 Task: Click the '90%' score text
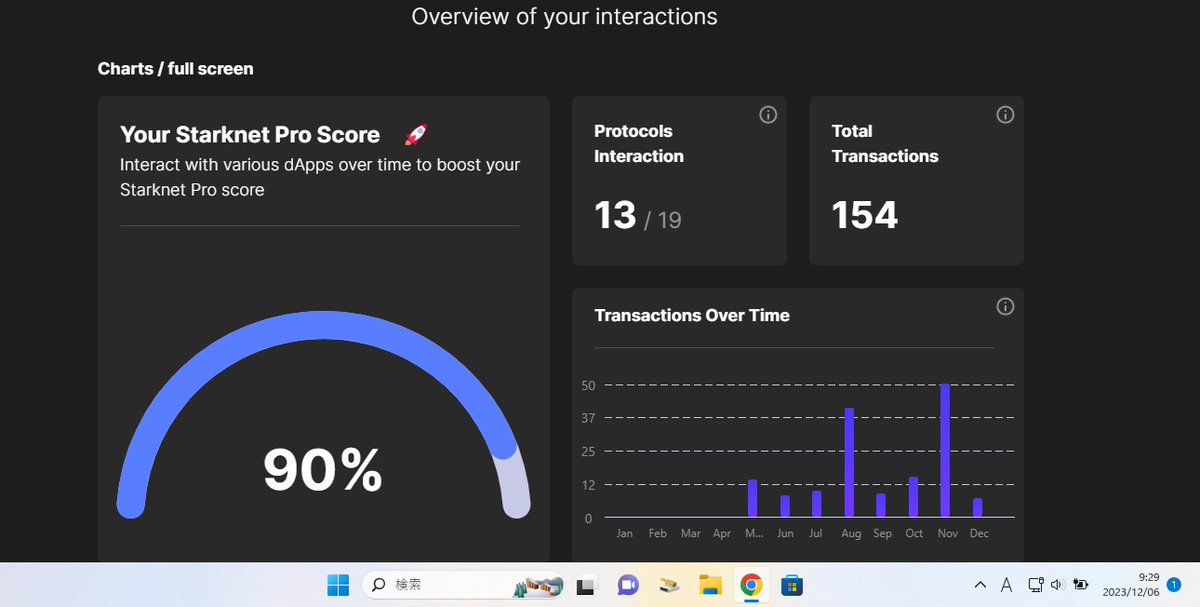(322, 470)
